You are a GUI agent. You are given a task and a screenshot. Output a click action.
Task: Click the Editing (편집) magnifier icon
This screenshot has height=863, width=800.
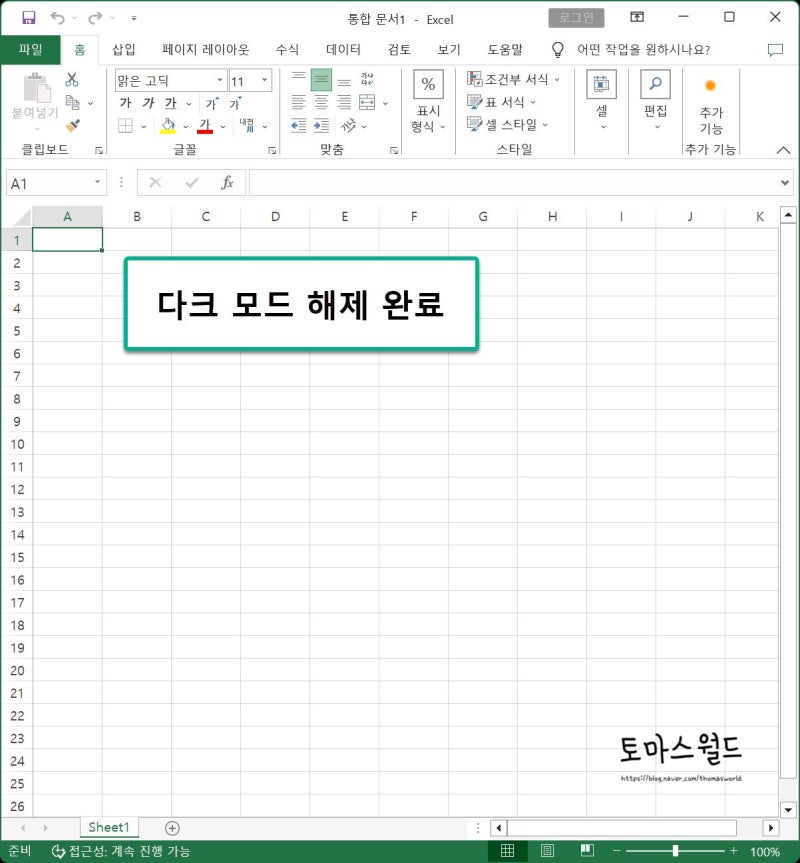(x=655, y=83)
